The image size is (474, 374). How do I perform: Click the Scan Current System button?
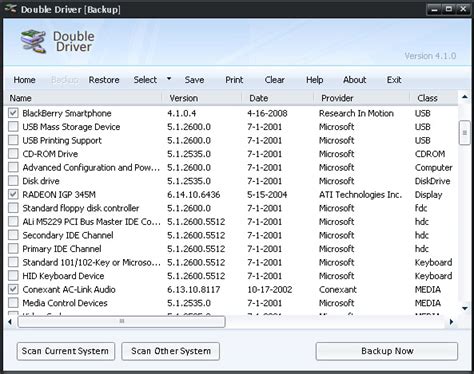click(66, 351)
